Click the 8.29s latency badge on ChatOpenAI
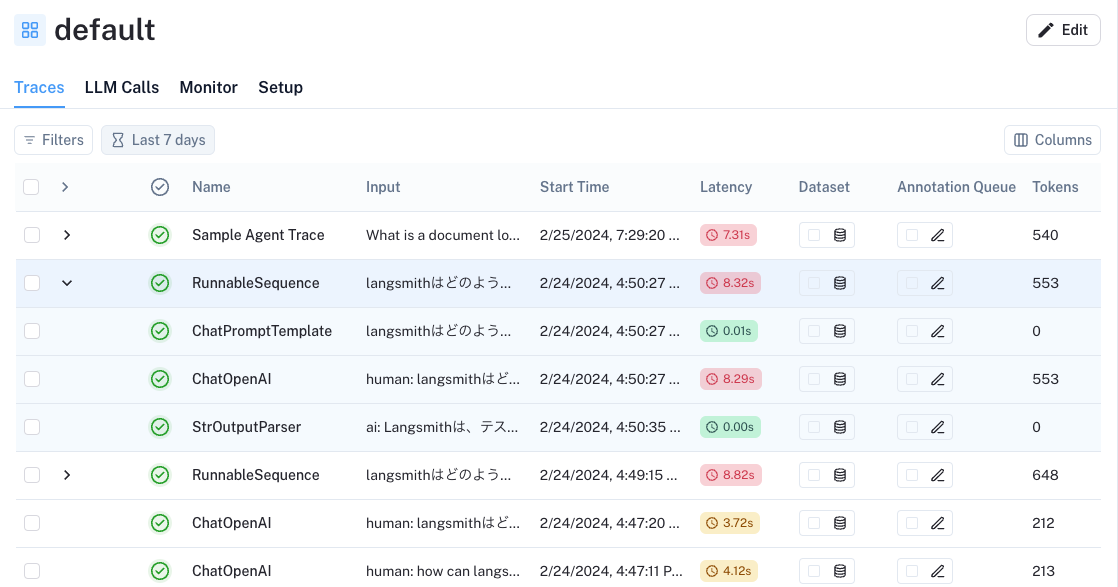 click(x=730, y=379)
